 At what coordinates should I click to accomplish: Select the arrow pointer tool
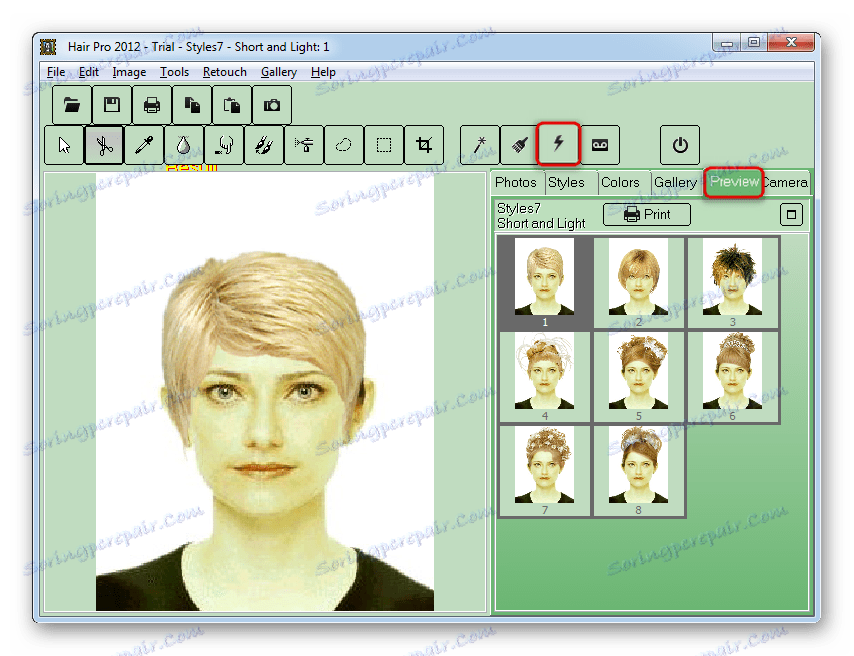(x=64, y=145)
